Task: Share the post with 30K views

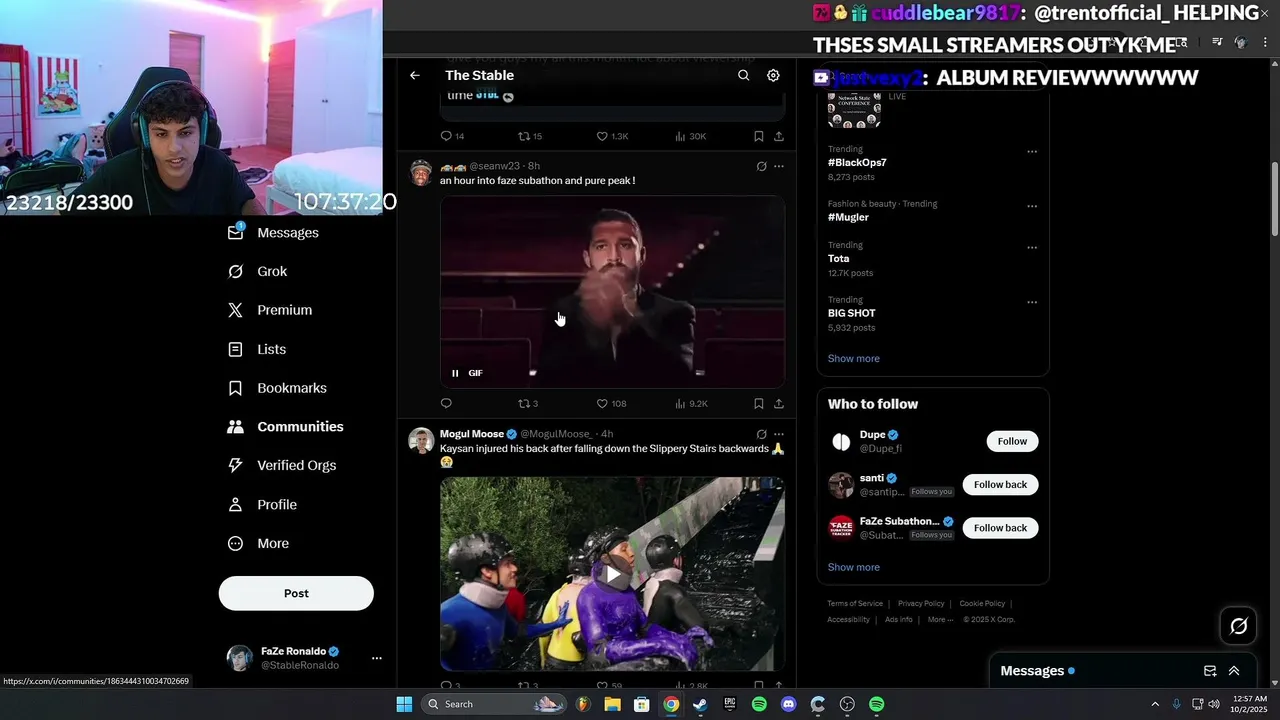Action: [x=778, y=136]
